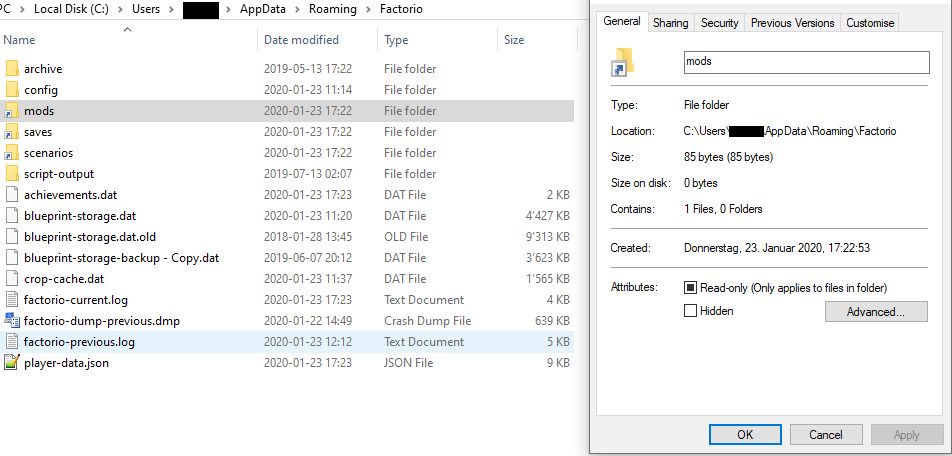
Task: Click the OK button
Action: click(745, 435)
